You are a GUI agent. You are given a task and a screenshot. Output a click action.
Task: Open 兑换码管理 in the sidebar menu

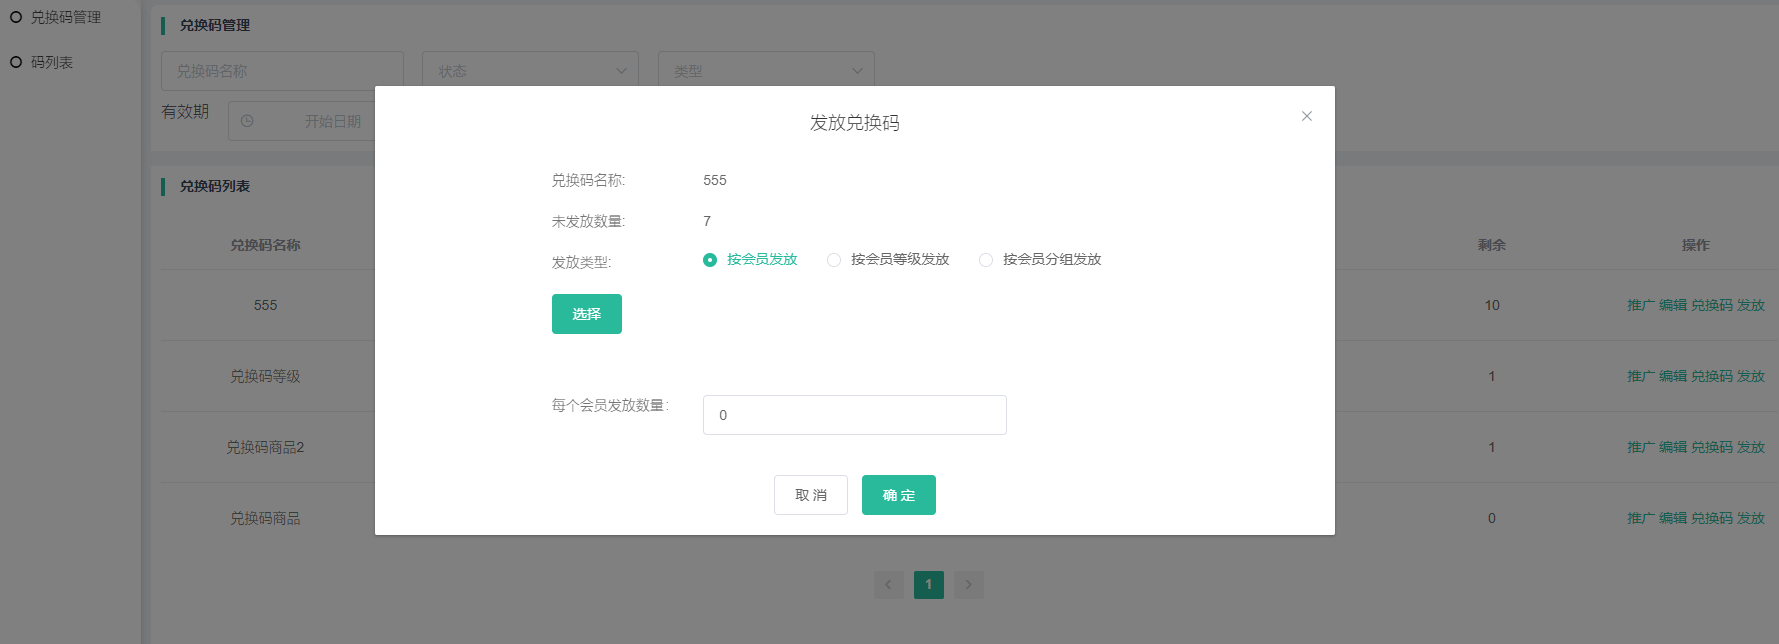click(65, 17)
